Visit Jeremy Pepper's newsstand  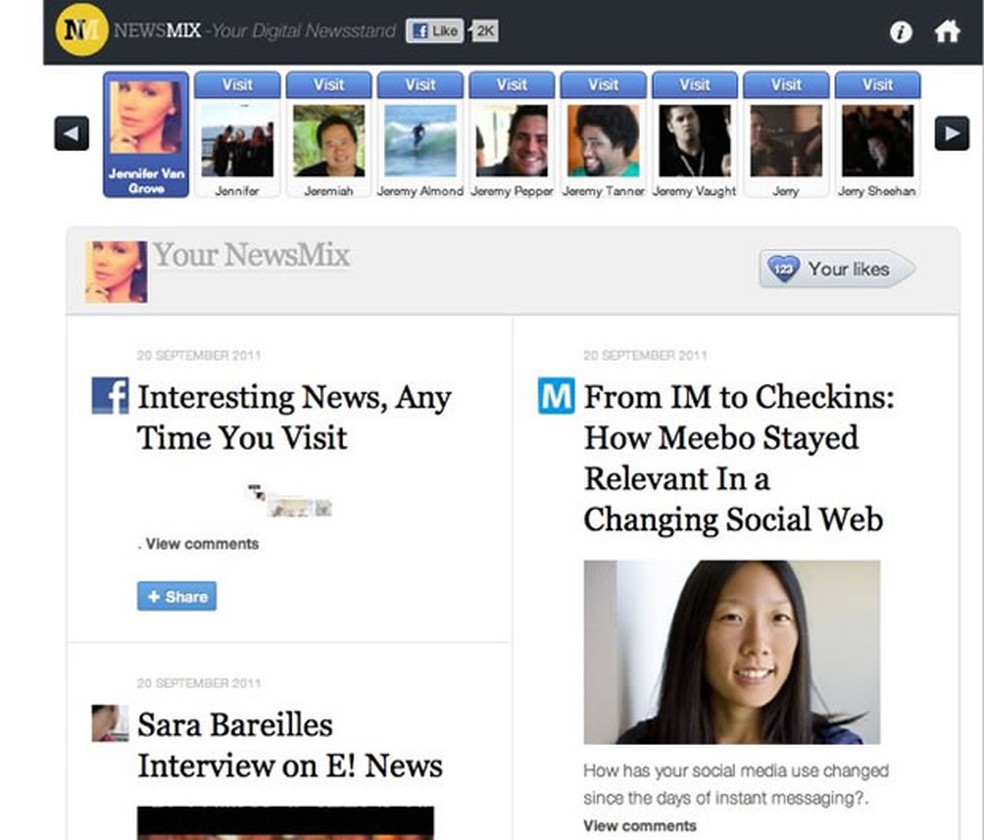(x=511, y=85)
